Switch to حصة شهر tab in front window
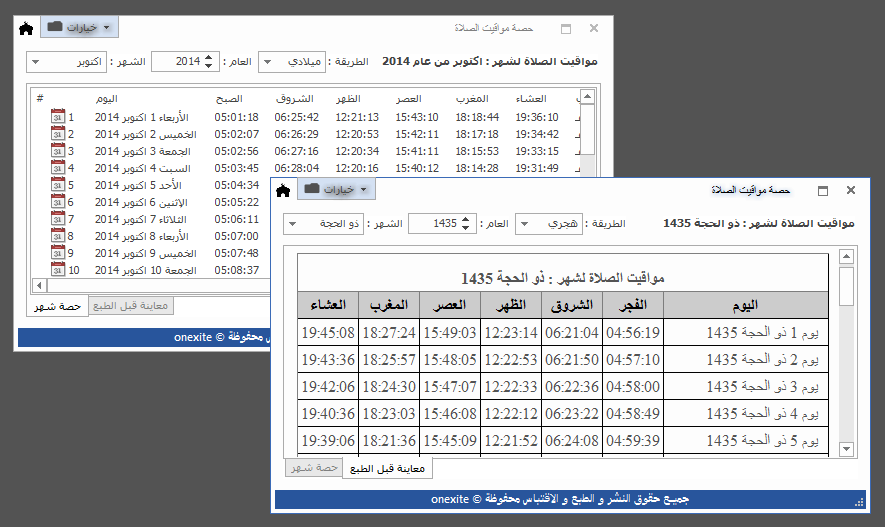 [x=314, y=468]
